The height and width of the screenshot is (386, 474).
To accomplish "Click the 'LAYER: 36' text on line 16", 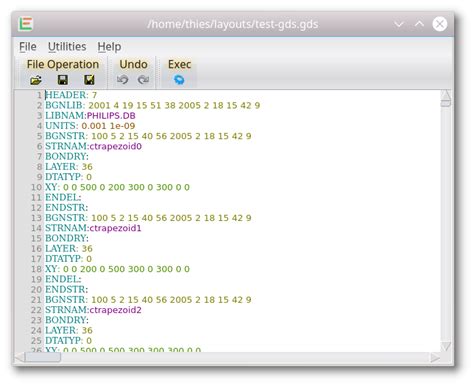I will click(x=69, y=249).
